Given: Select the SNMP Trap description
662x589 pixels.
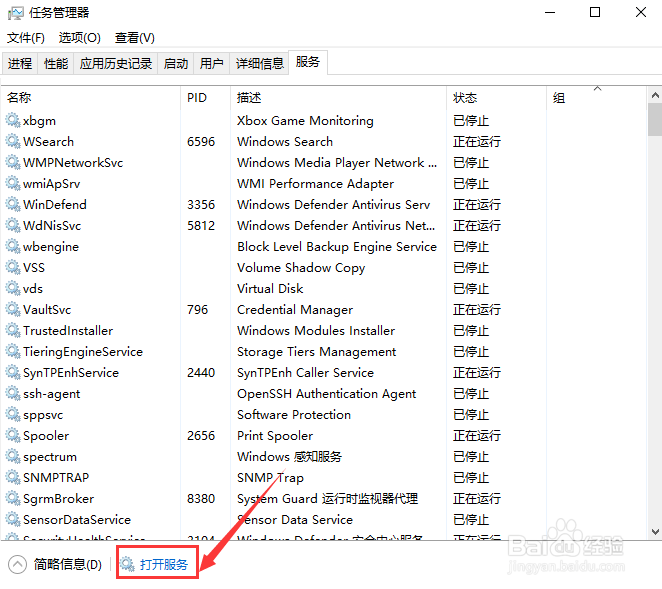Looking at the screenshot, I should pos(270,478).
